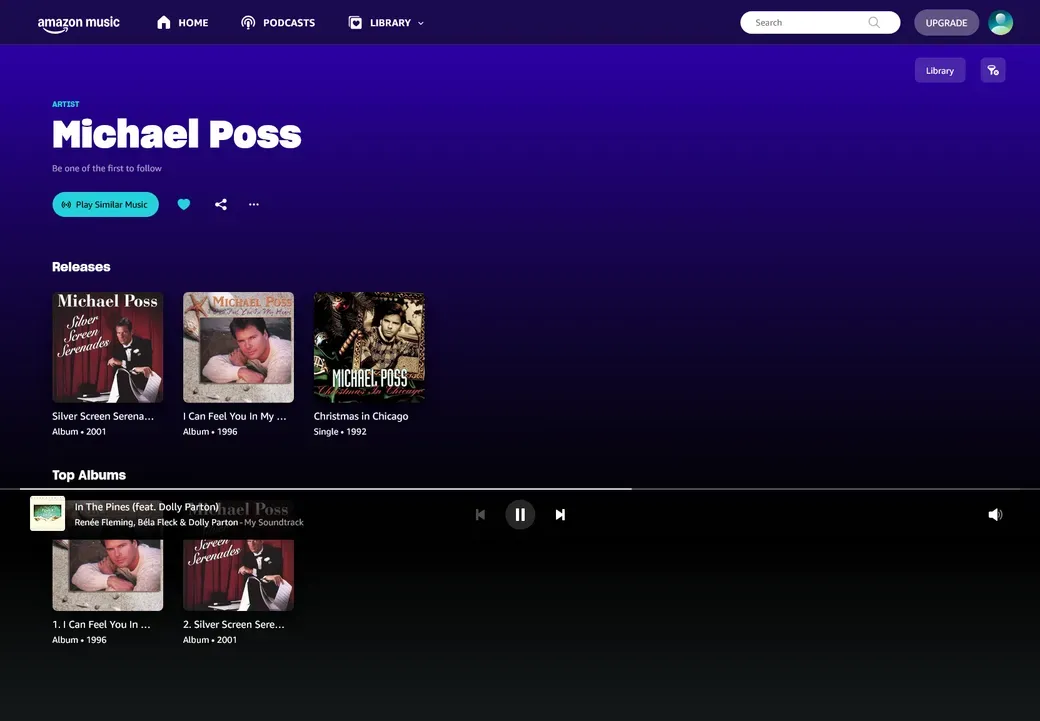Go to the Home tab
The image size is (1040, 721).
183,23
